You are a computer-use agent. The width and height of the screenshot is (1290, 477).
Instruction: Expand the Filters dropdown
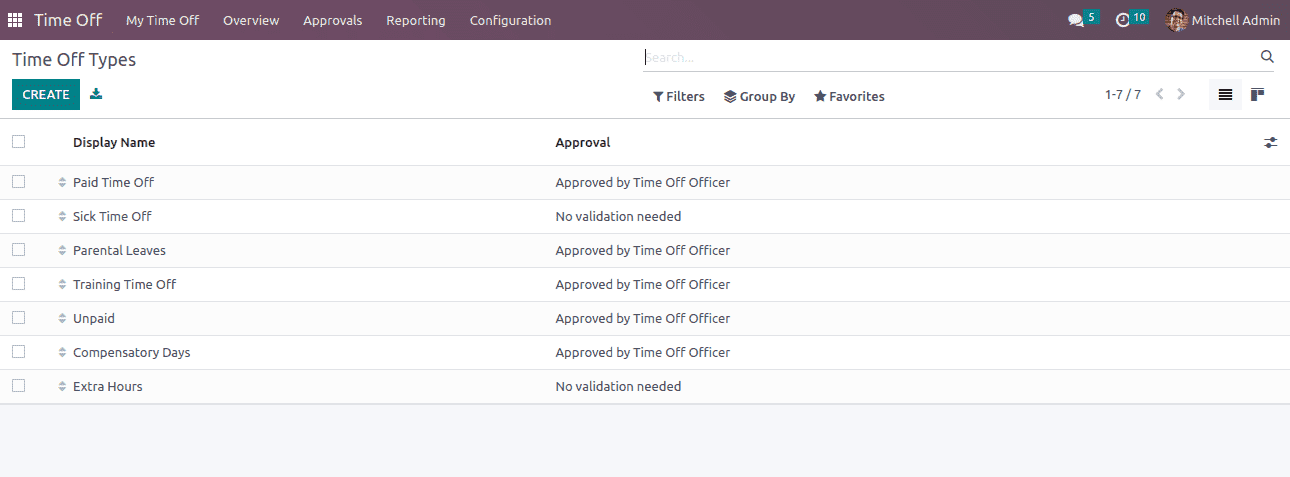(x=679, y=96)
